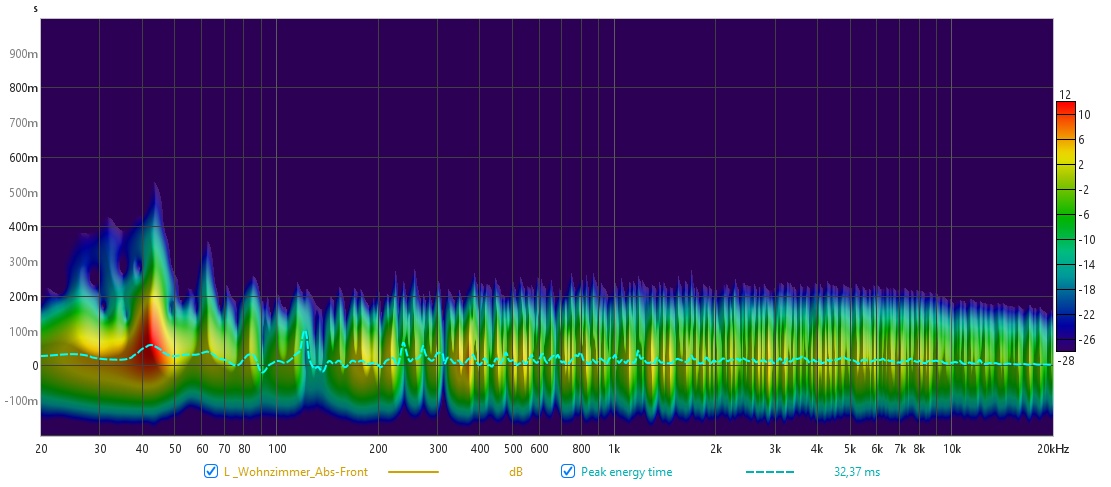Click the dark blue bottom of color scale

click(1065, 338)
